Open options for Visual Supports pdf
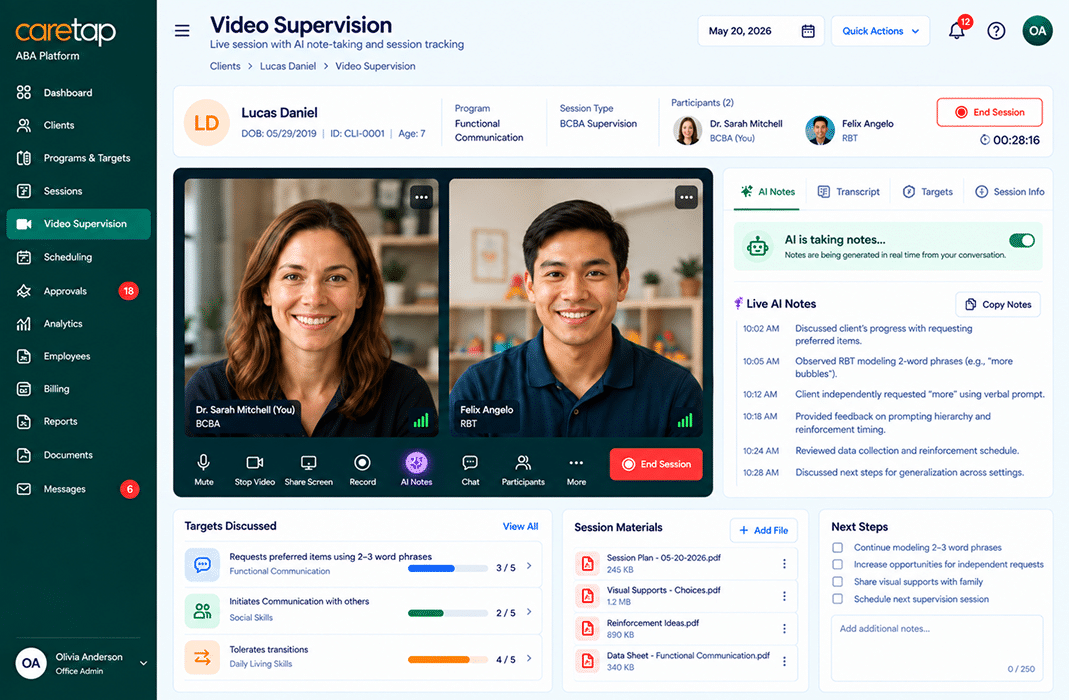The width and height of the screenshot is (1069, 700). click(784, 596)
